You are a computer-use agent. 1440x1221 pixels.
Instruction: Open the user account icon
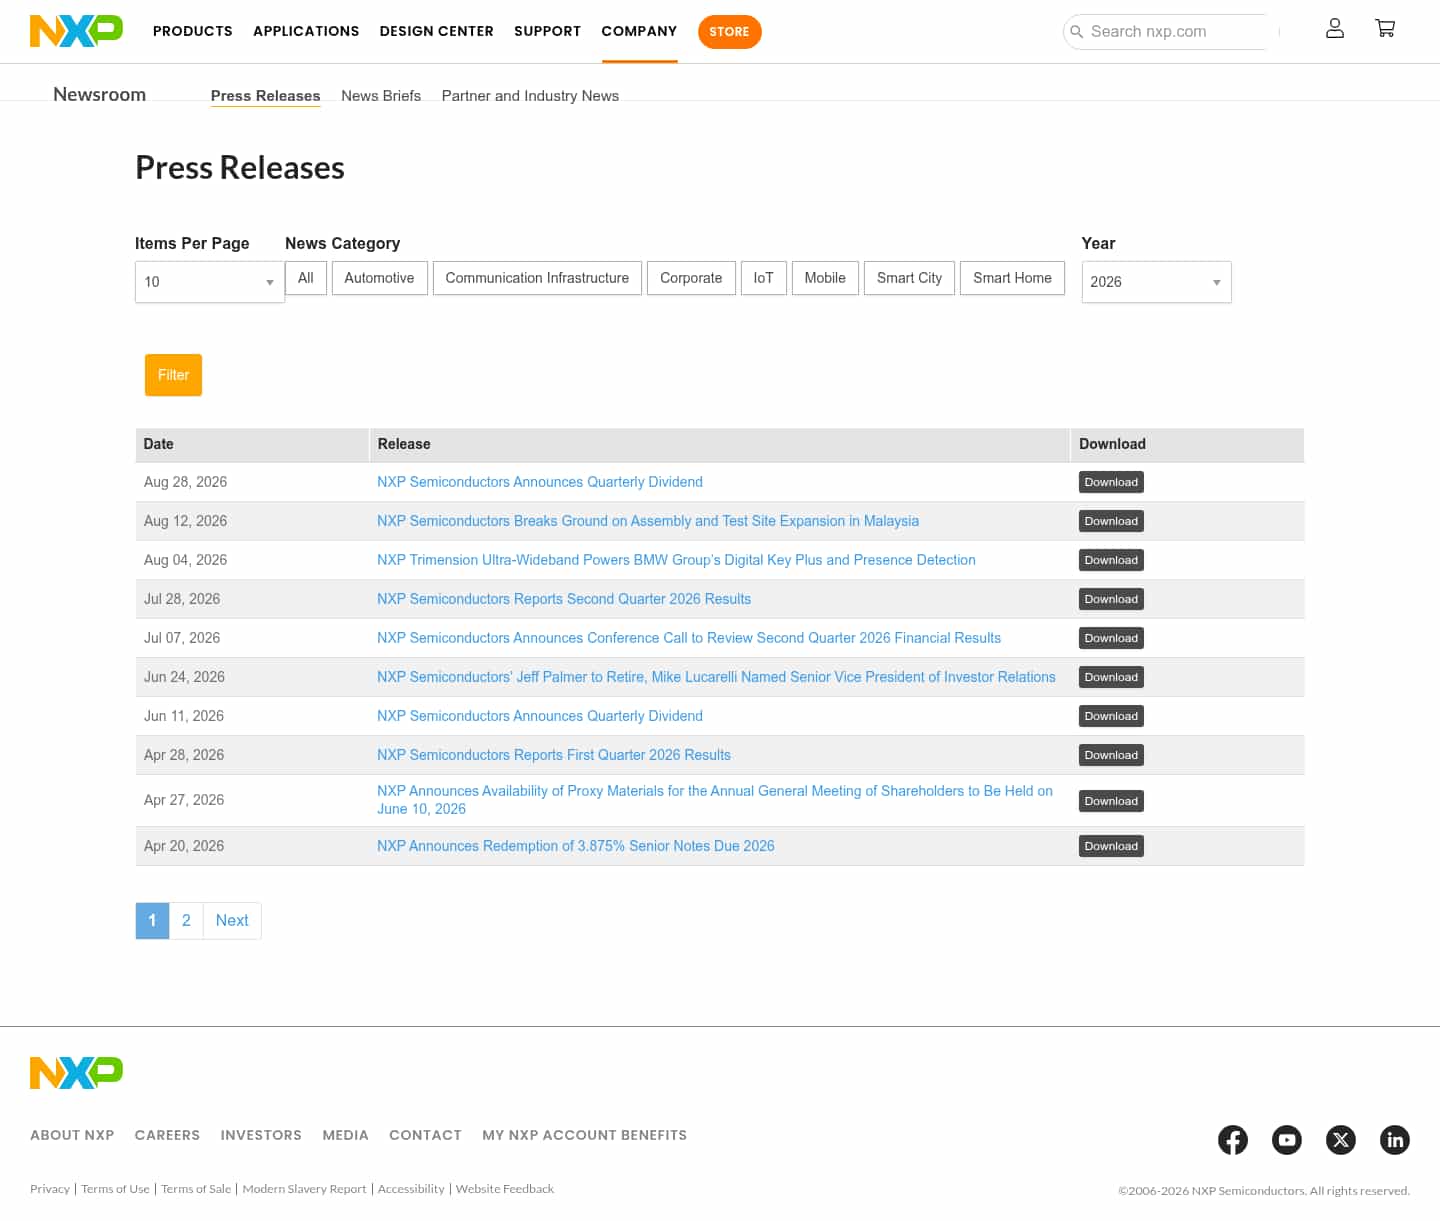[x=1334, y=29]
